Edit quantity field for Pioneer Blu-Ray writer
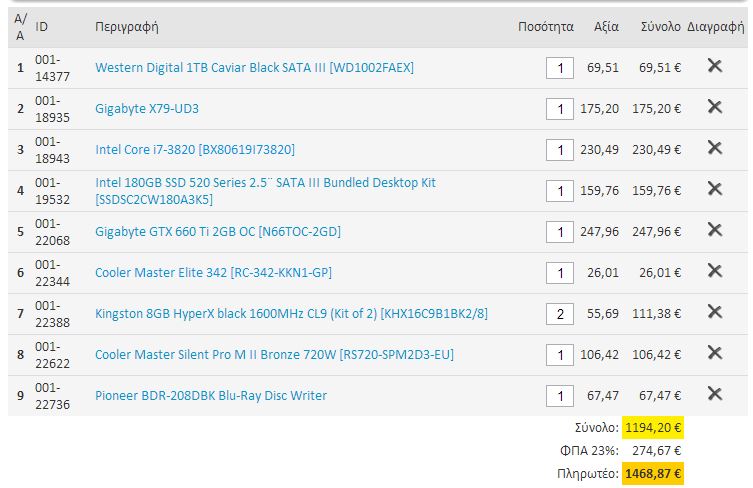Viewport: 753px width, 488px height. [560, 396]
